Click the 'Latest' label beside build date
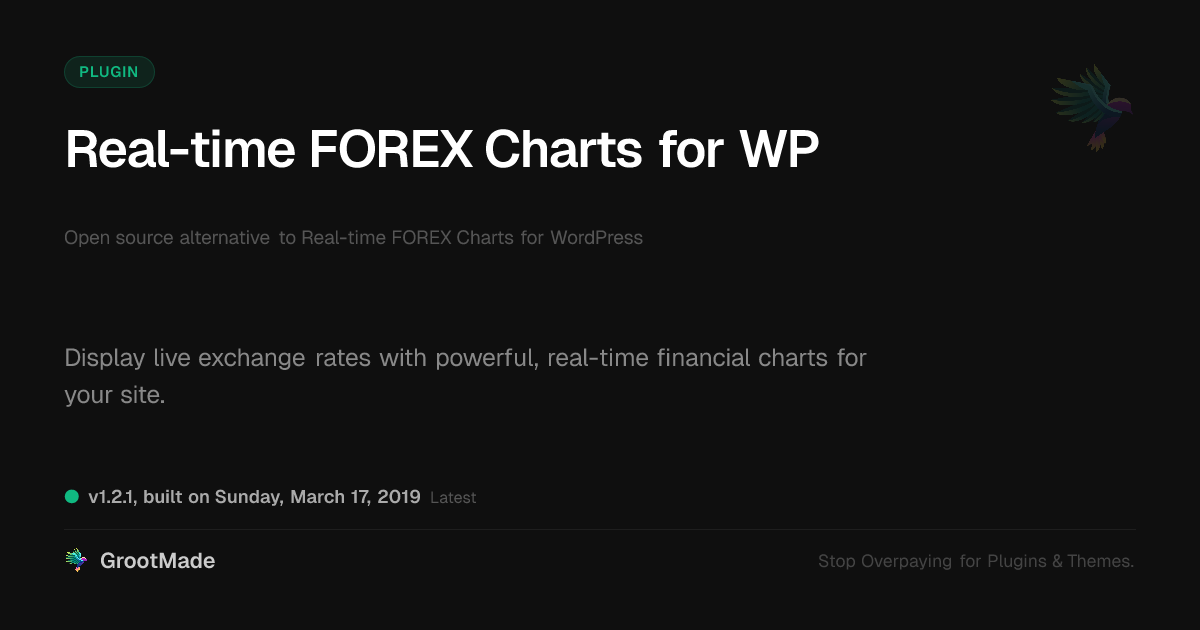Image resolution: width=1200 pixels, height=630 pixels. coord(453,497)
